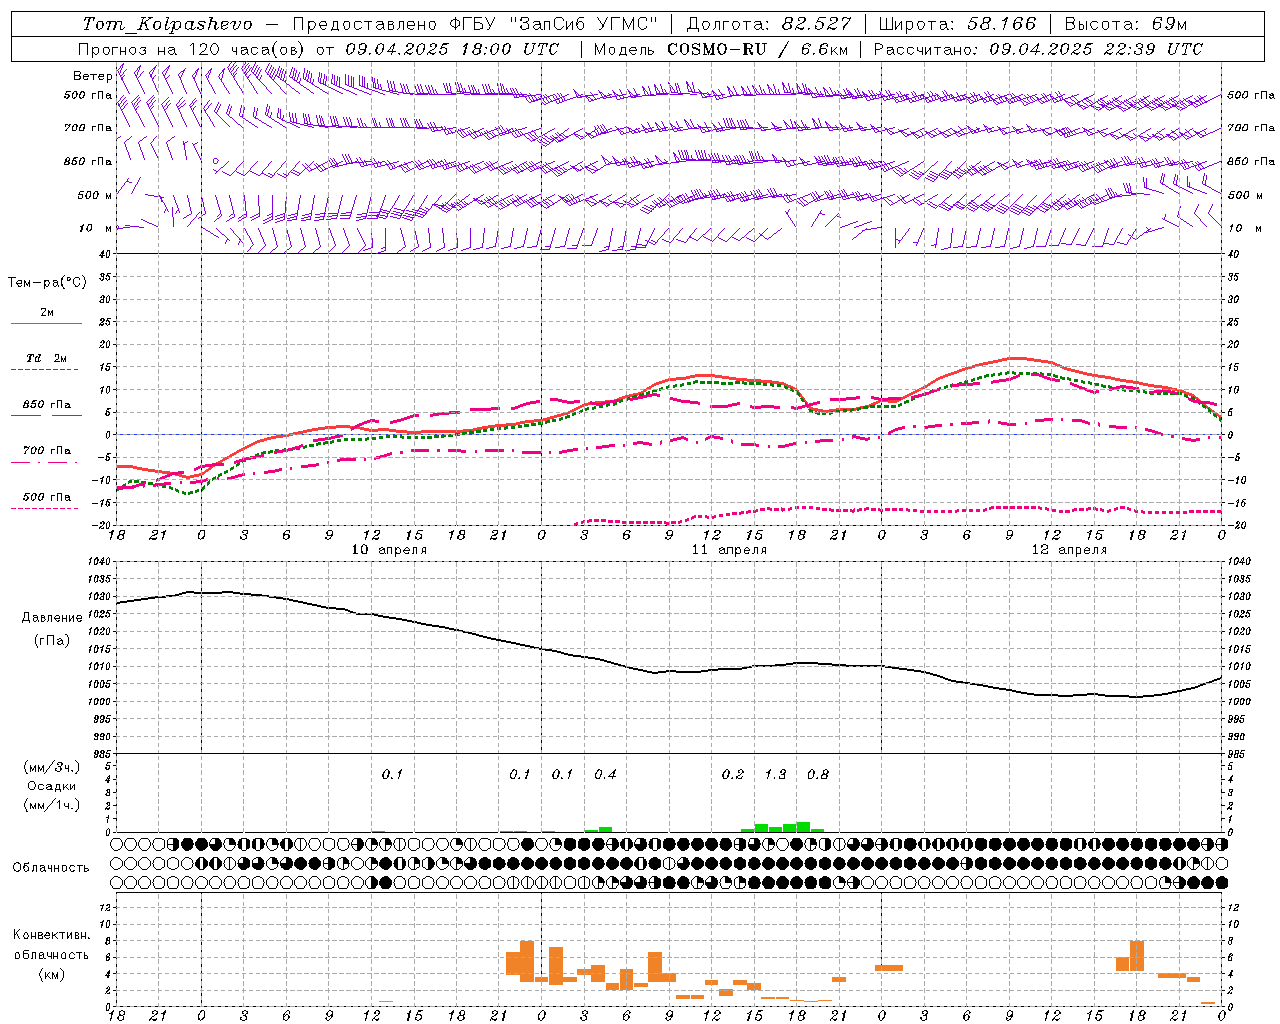This screenshot has height=1024, width=1280.
Task: Click the forecast start time 09.04.2025 18:00
Action: [428, 49]
